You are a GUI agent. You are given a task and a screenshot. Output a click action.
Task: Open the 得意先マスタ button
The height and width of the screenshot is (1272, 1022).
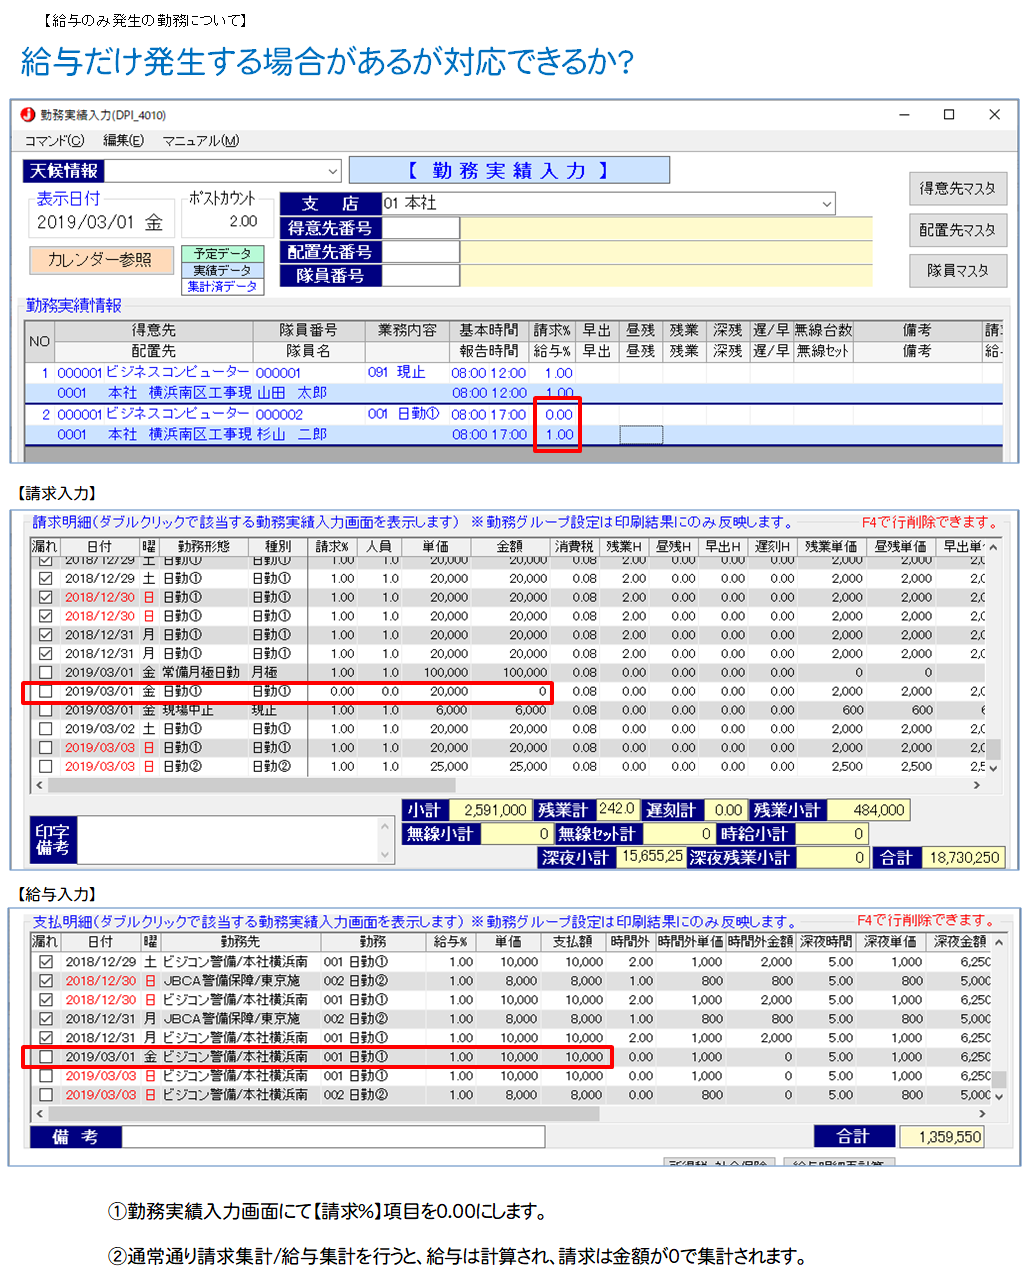957,189
